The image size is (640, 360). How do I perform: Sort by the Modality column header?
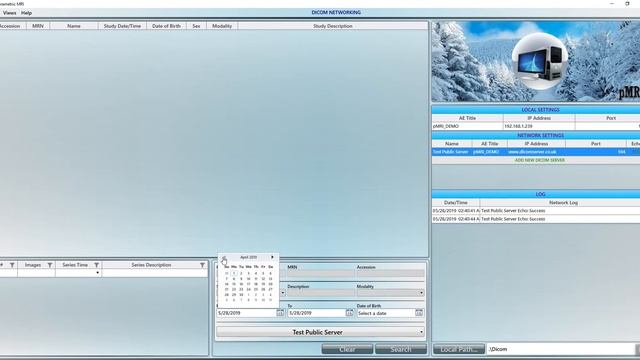click(222, 26)
